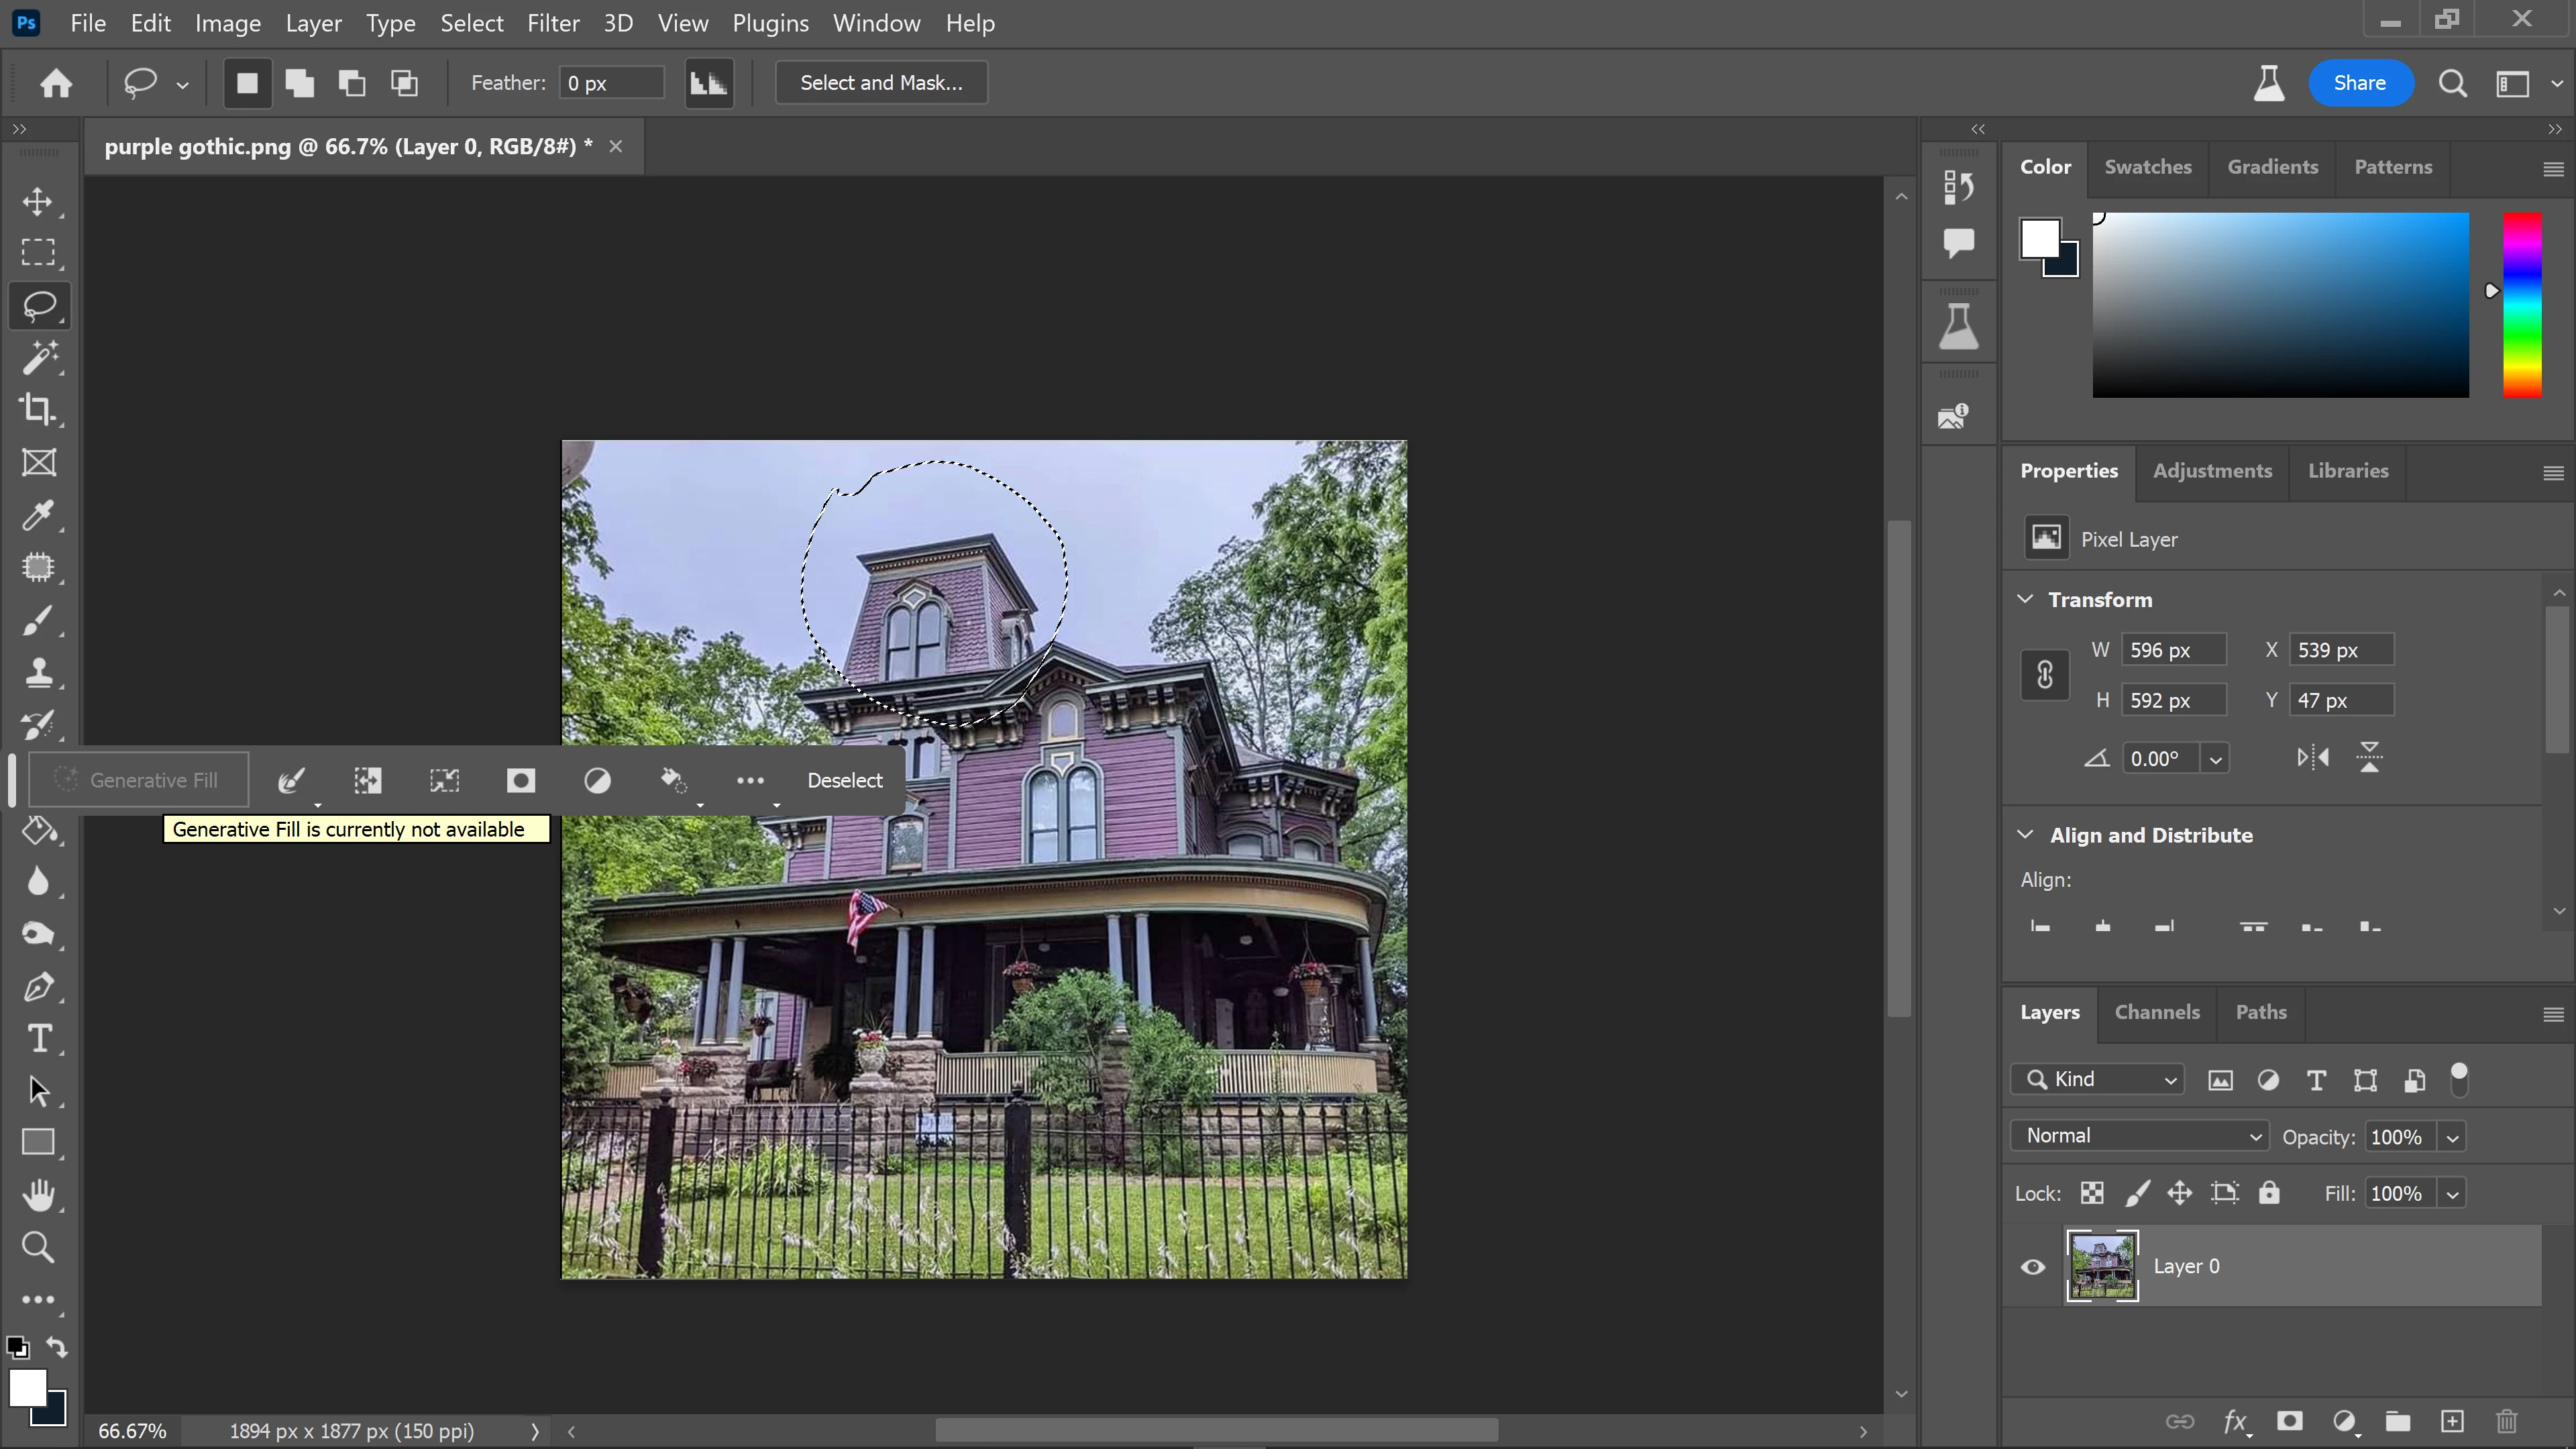
Task: Open the Normal blend mode dropdown
Action: [x=2139, y=1136]
